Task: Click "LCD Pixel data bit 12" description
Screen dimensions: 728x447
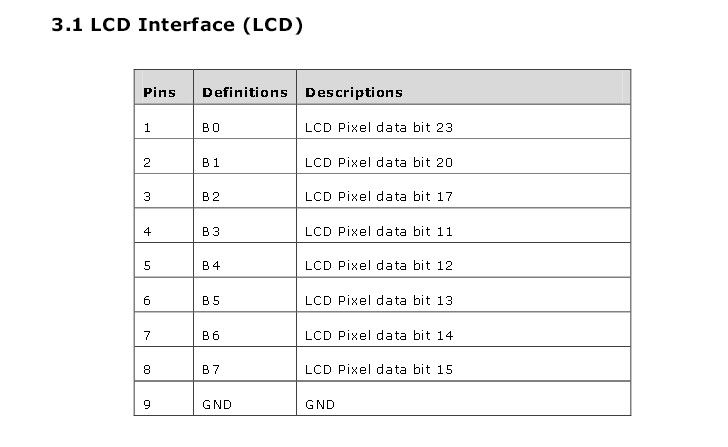Action: pos(379,266)
